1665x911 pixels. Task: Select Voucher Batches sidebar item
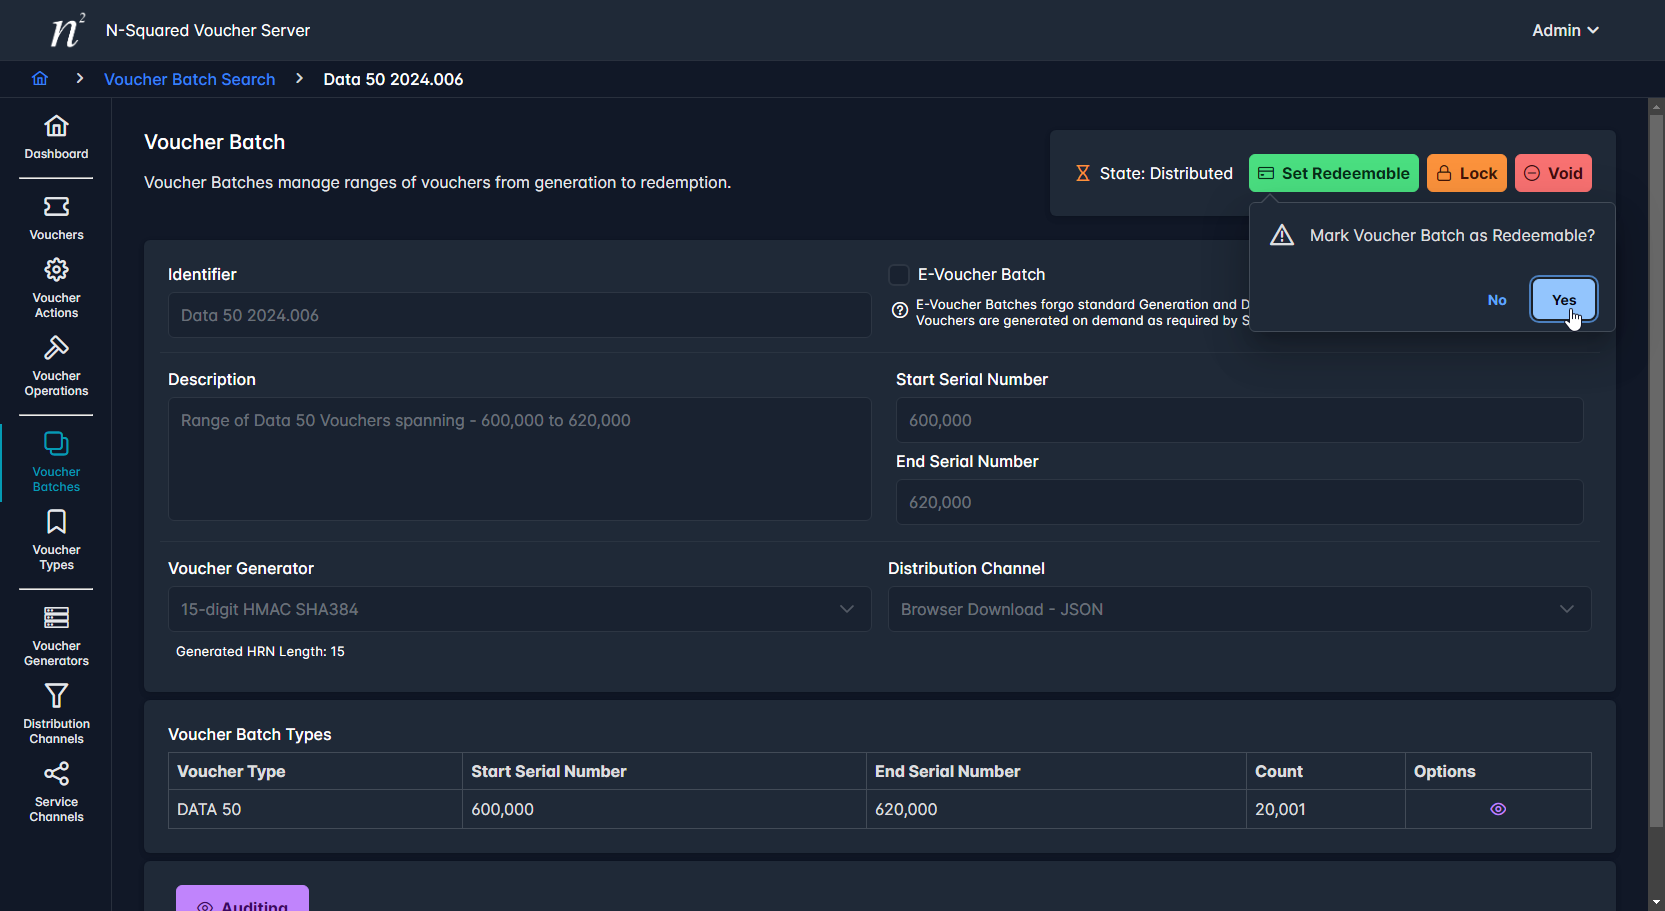tap(56, 461)
